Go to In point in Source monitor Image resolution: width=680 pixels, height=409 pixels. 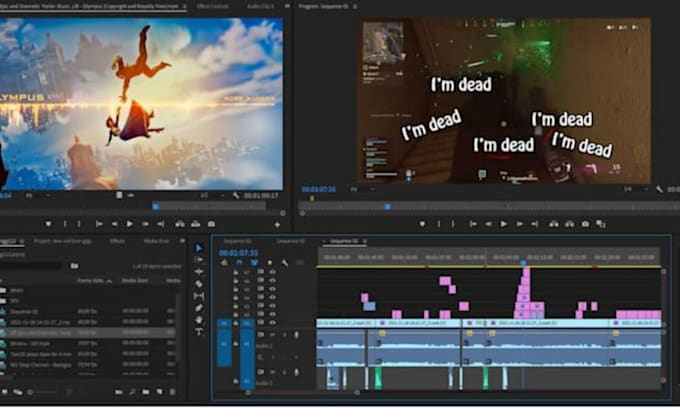[99, 224]
